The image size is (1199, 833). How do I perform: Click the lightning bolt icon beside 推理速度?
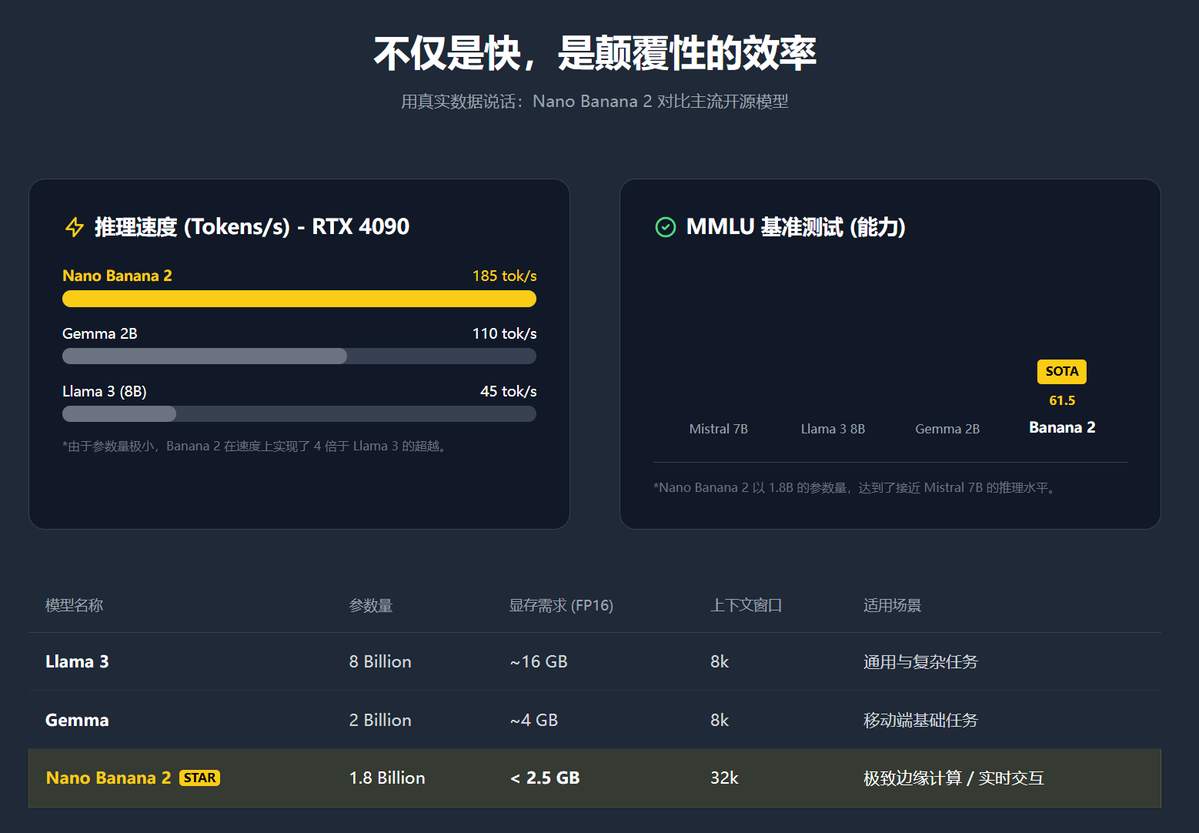74,227
